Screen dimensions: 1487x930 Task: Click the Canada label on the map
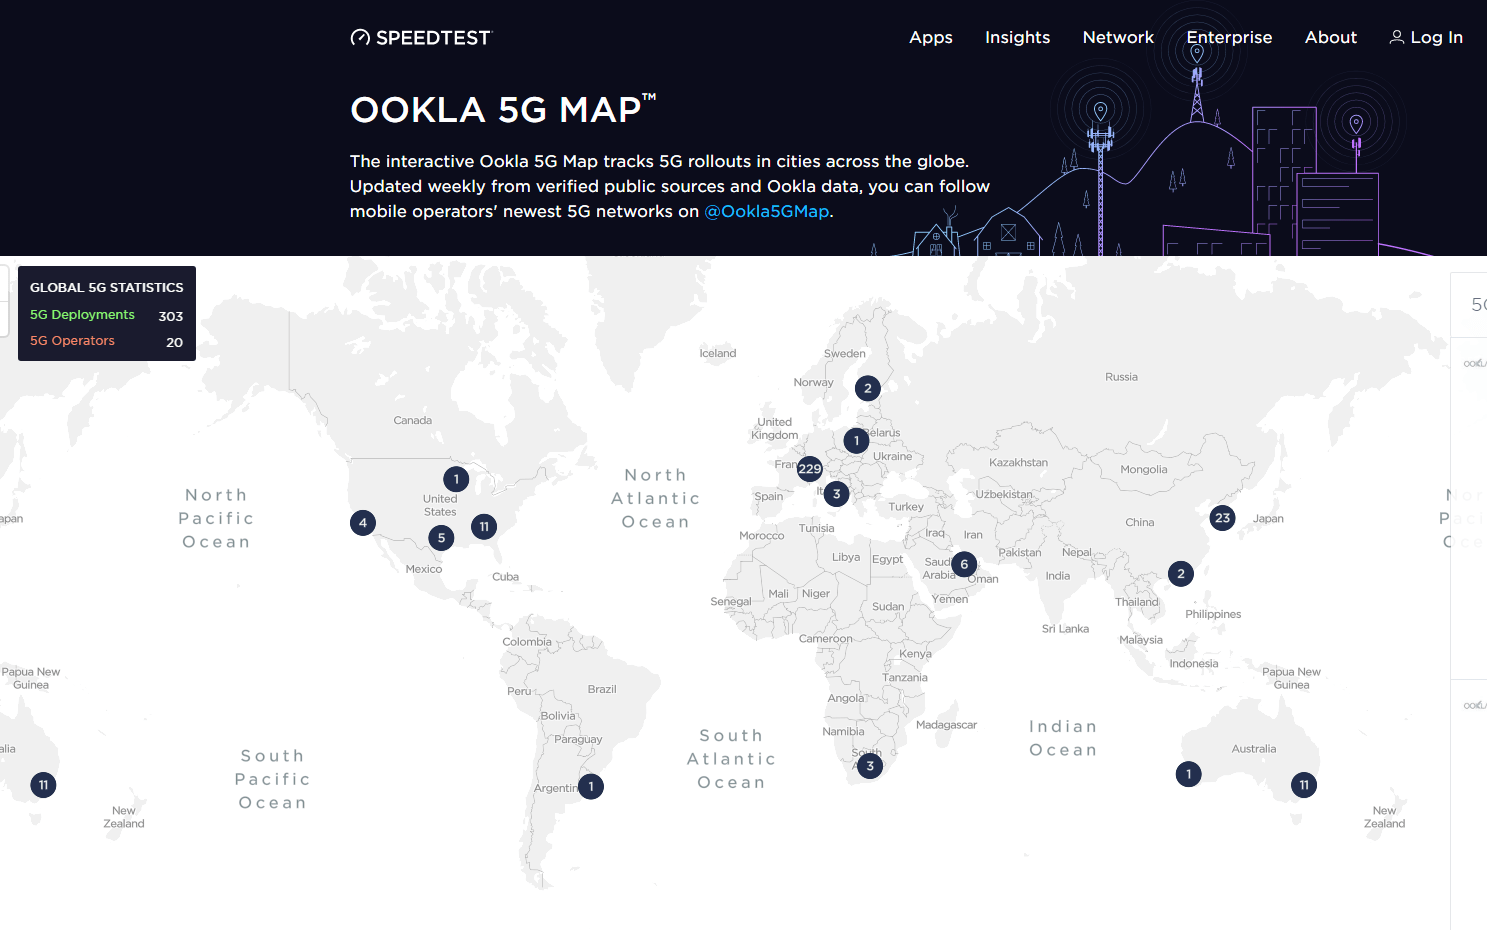(x=413, y=420)
